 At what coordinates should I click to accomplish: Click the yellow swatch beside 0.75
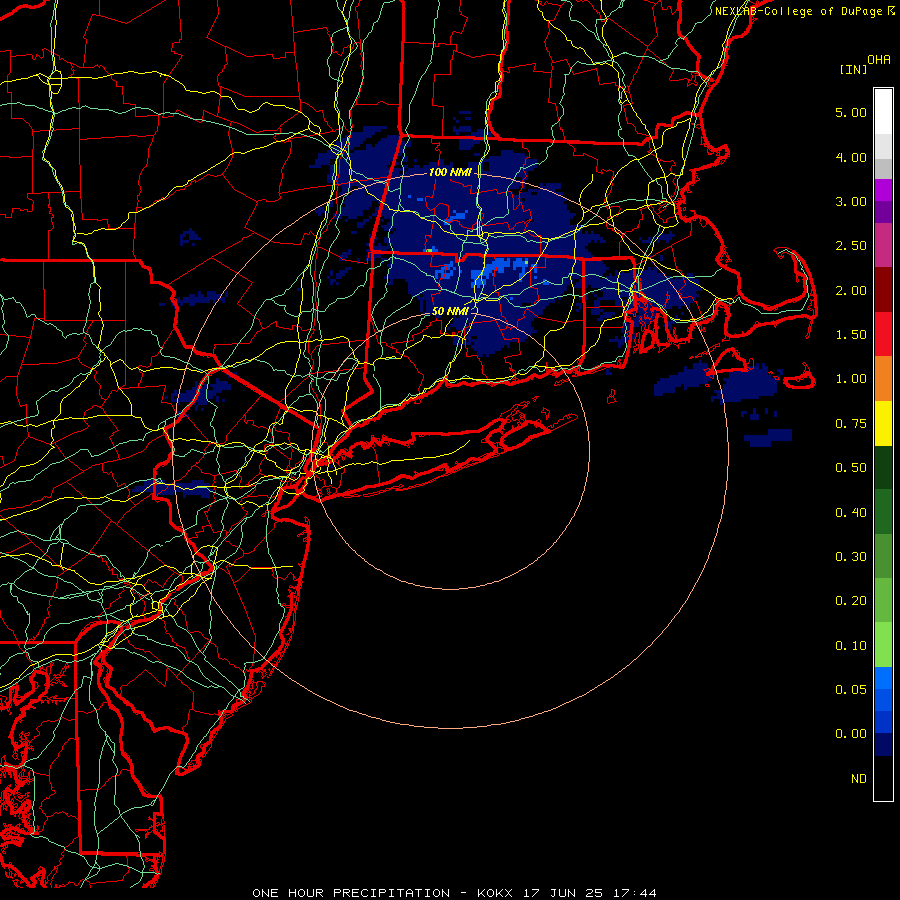[x=883, y=423]
